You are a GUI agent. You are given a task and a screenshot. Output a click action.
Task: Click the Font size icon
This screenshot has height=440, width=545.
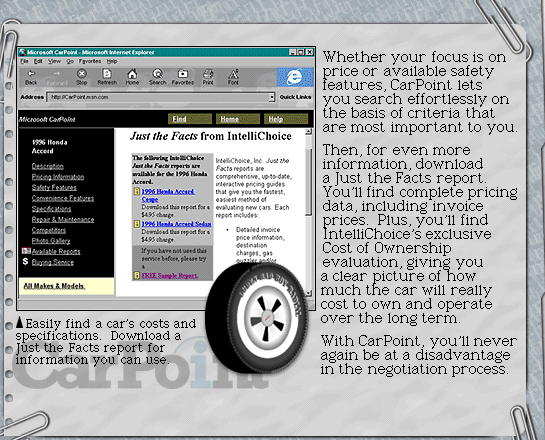coord(233,73)
